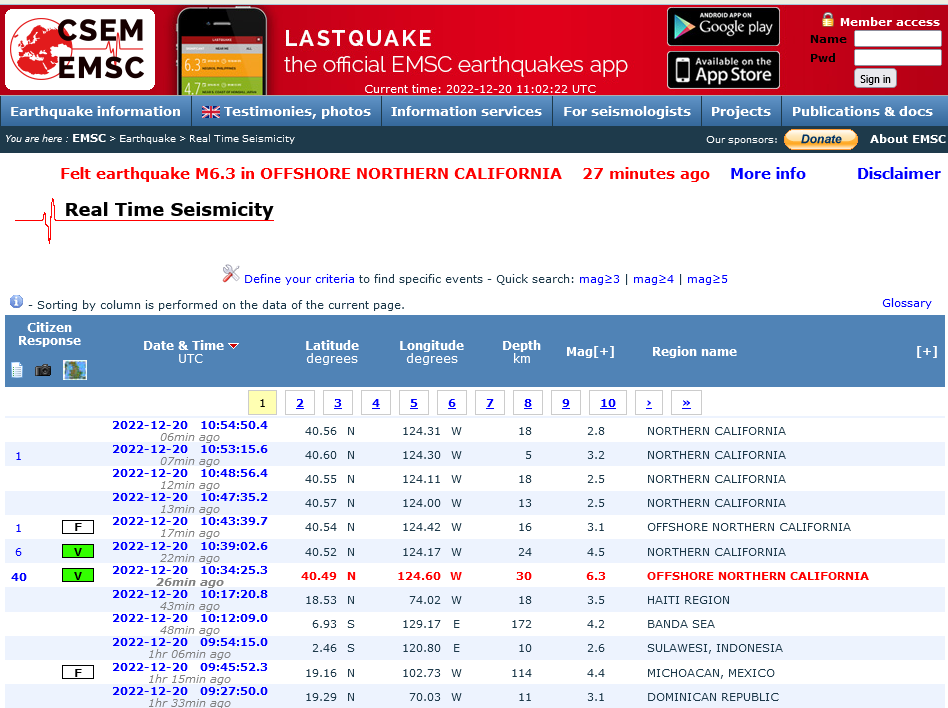The height and width of the screenshot is (708, 948).
Task: Click the testimonies document icon in header
Action: pos(17,370)
